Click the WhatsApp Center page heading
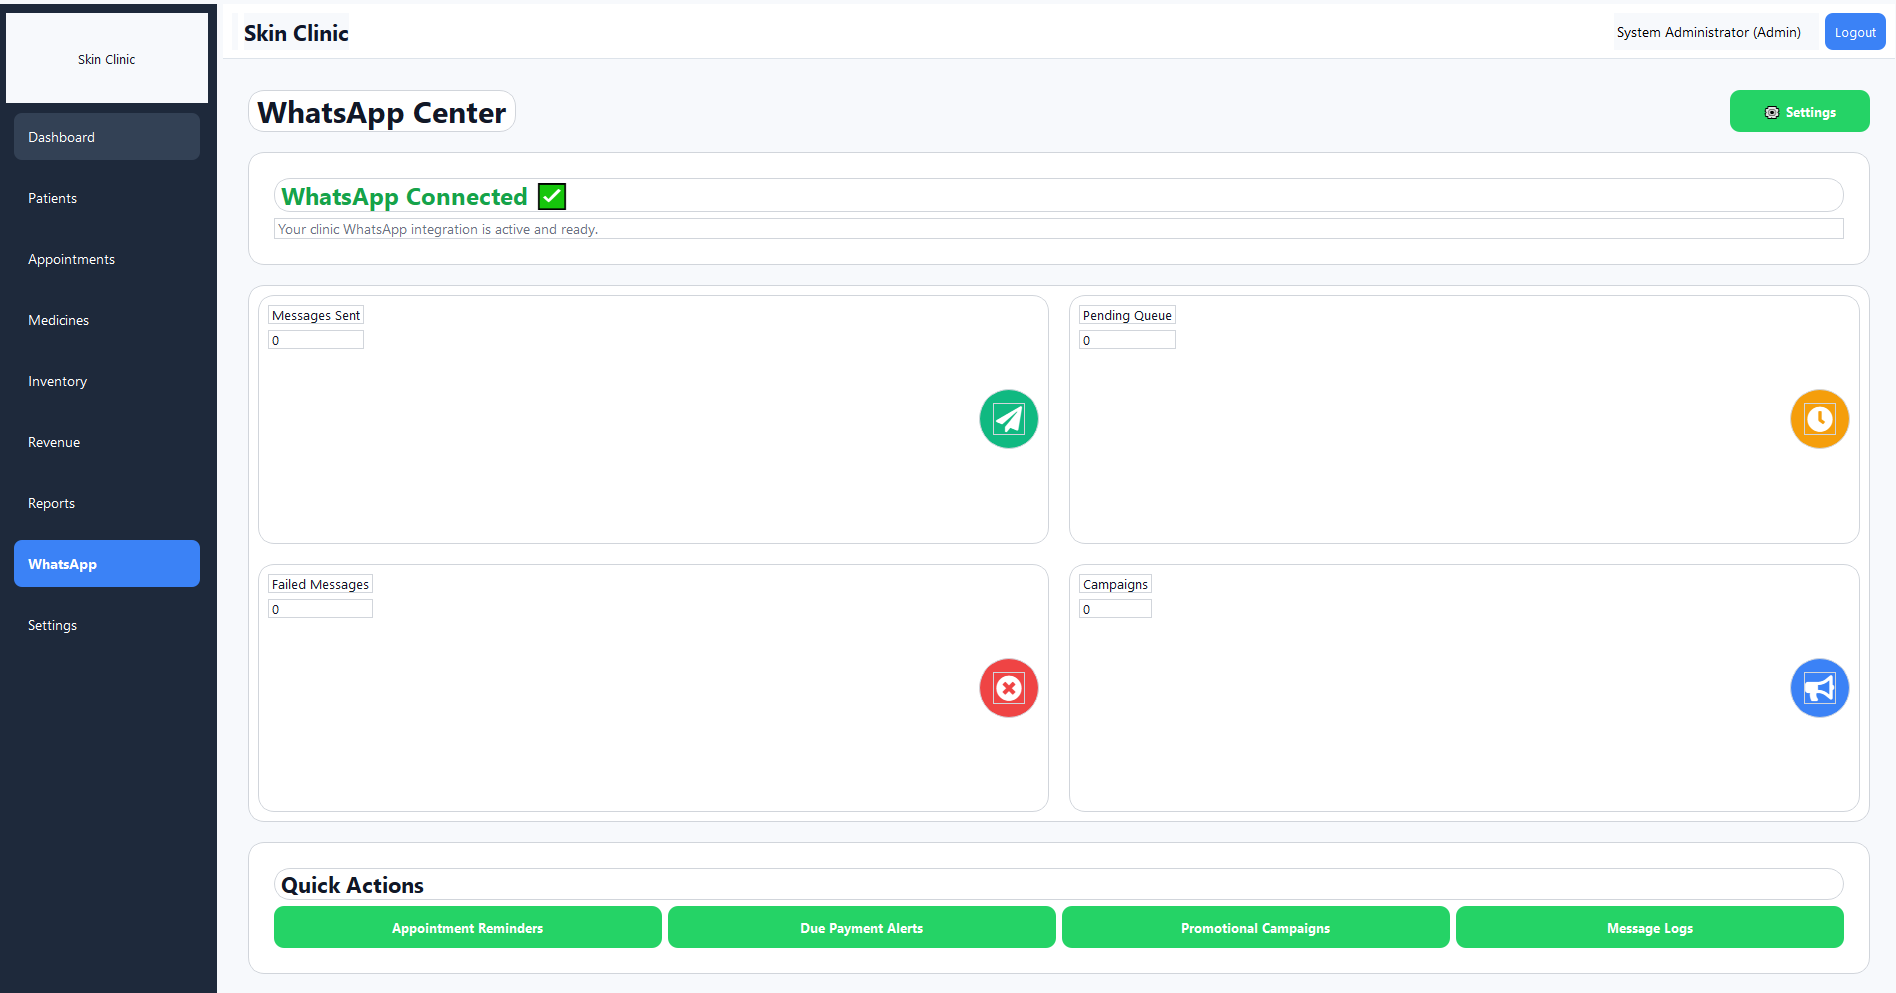 382,112
